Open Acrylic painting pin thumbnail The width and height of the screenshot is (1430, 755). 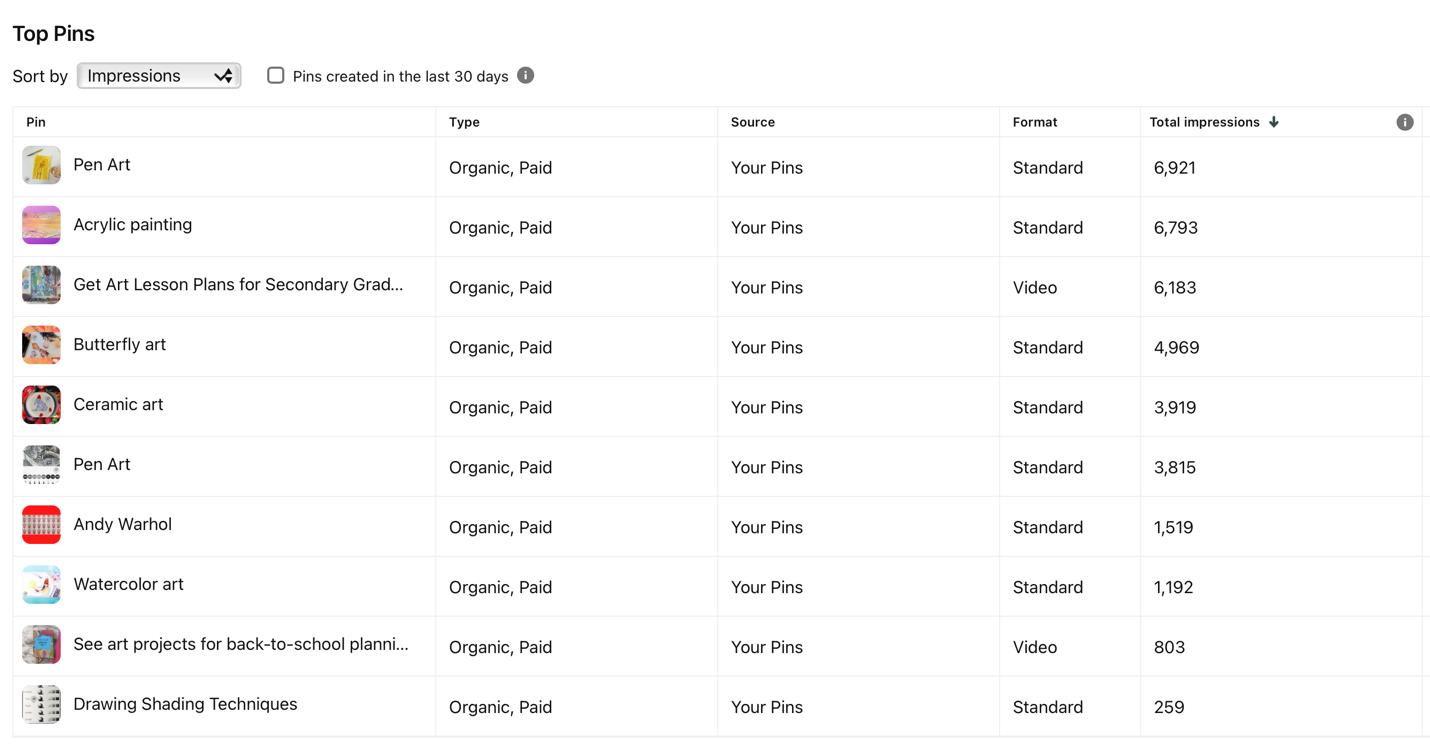(42, 225)
